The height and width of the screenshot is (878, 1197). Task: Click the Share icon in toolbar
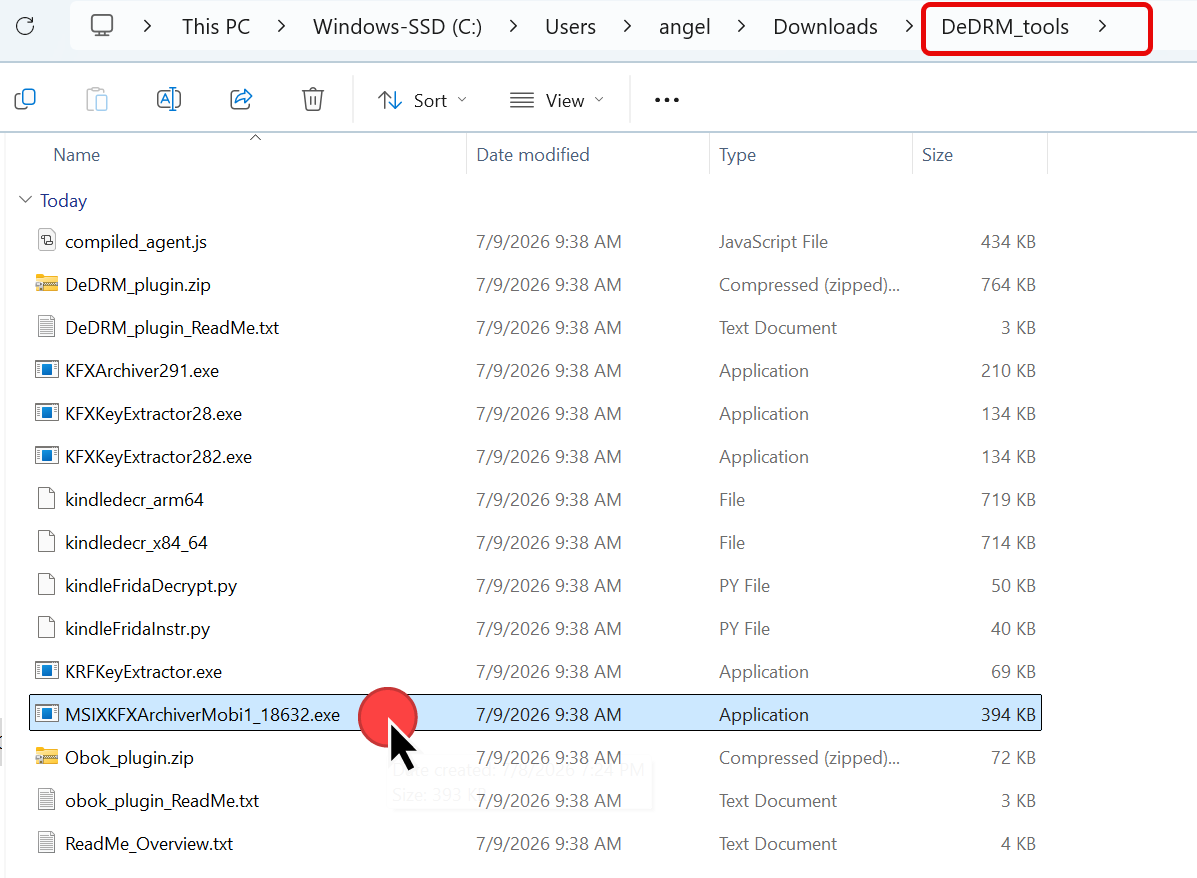tap(241, 99)
